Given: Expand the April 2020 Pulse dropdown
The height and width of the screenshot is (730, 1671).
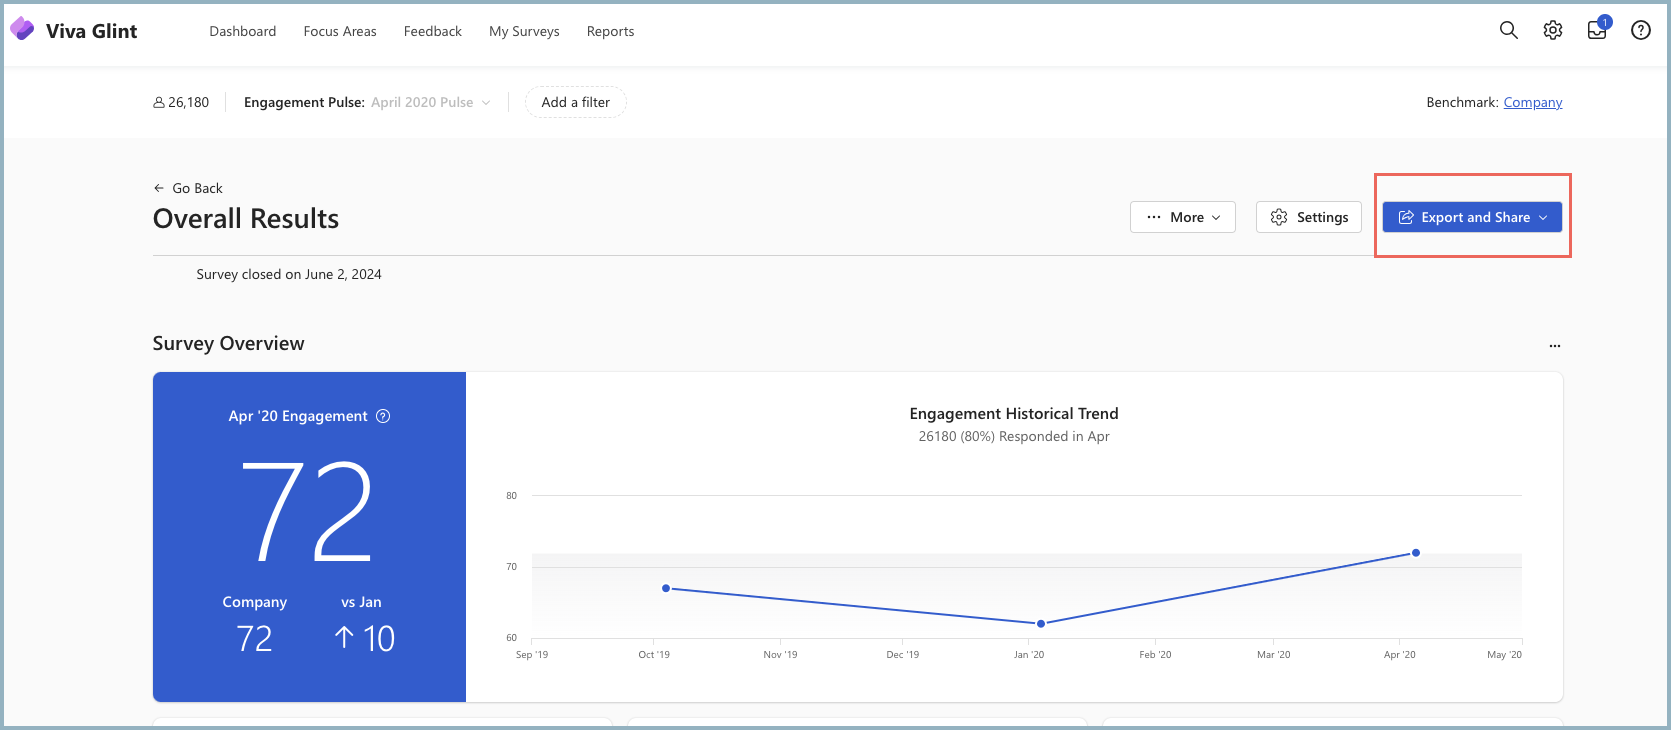Looking at the screenshot, I should coord(431,102).
